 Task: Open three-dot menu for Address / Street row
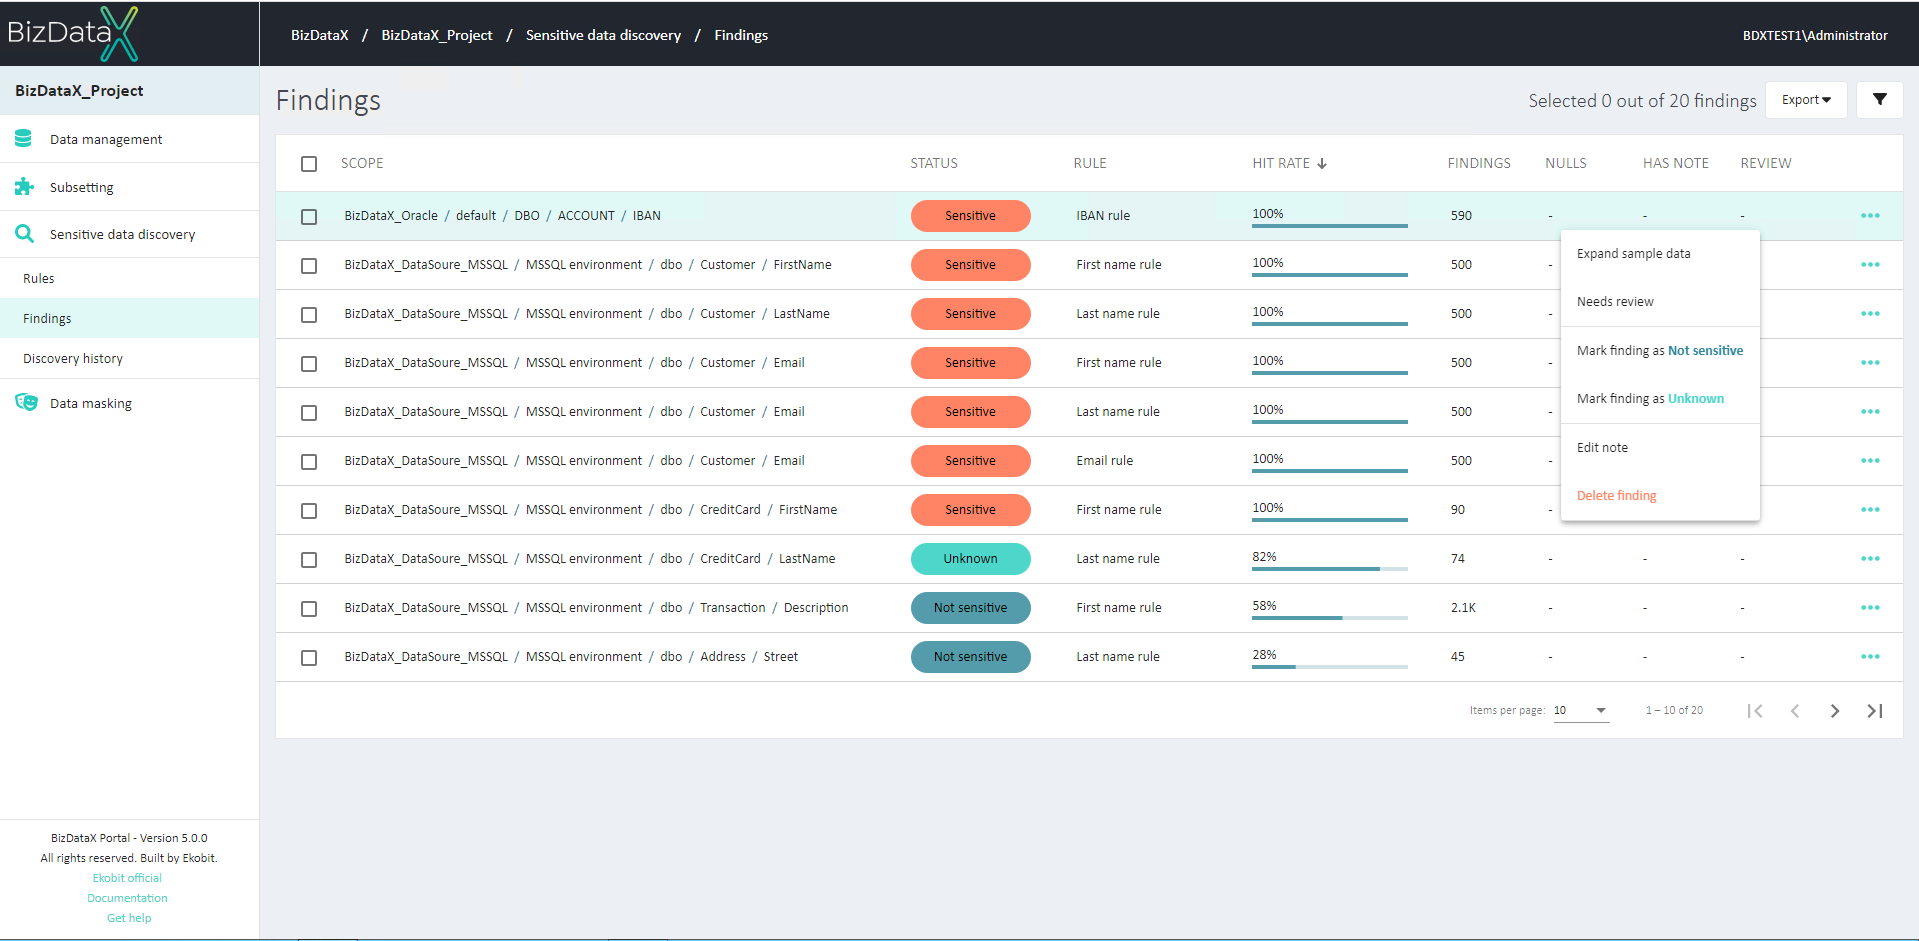click(1870, 657)
